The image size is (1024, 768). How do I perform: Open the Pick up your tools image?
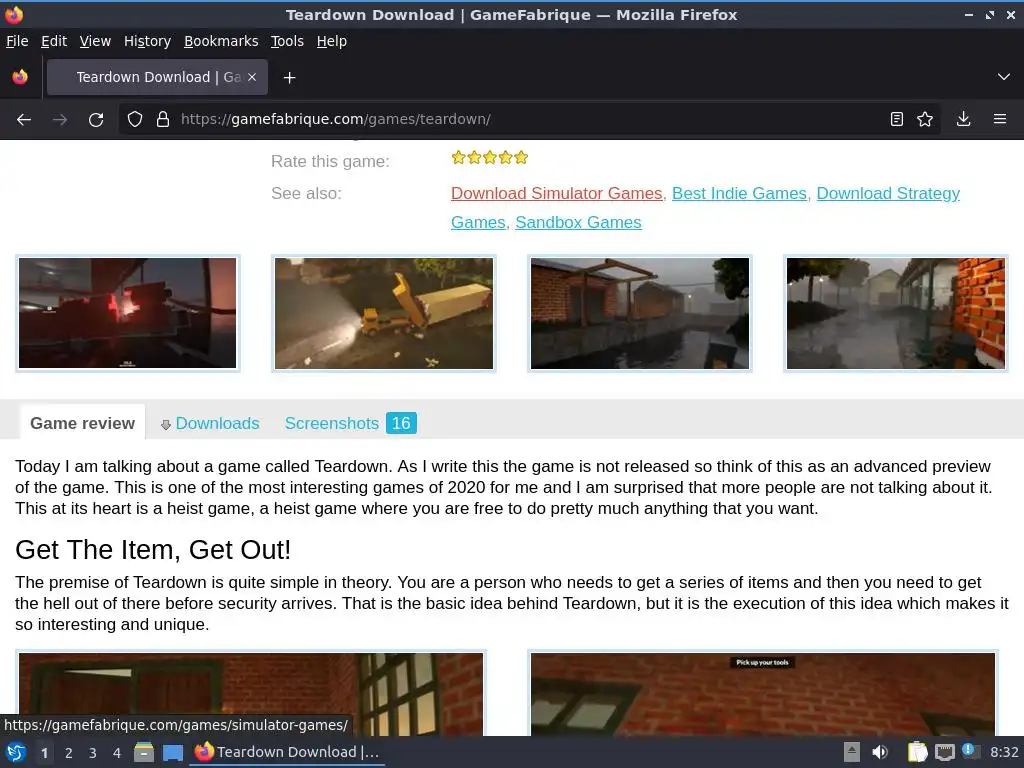pyautogui.click(x=763, y=694)
